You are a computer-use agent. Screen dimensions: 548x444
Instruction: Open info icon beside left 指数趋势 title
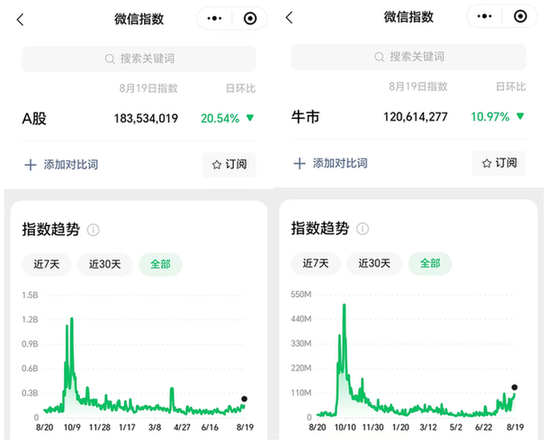(x=93, y=230)
